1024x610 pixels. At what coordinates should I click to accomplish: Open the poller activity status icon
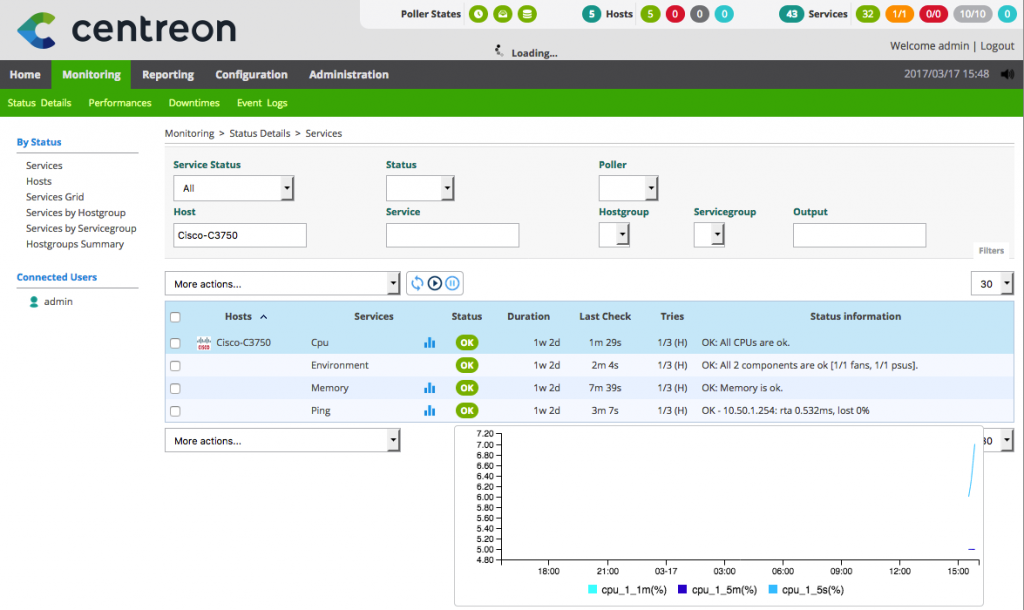(x=503, y=14)
